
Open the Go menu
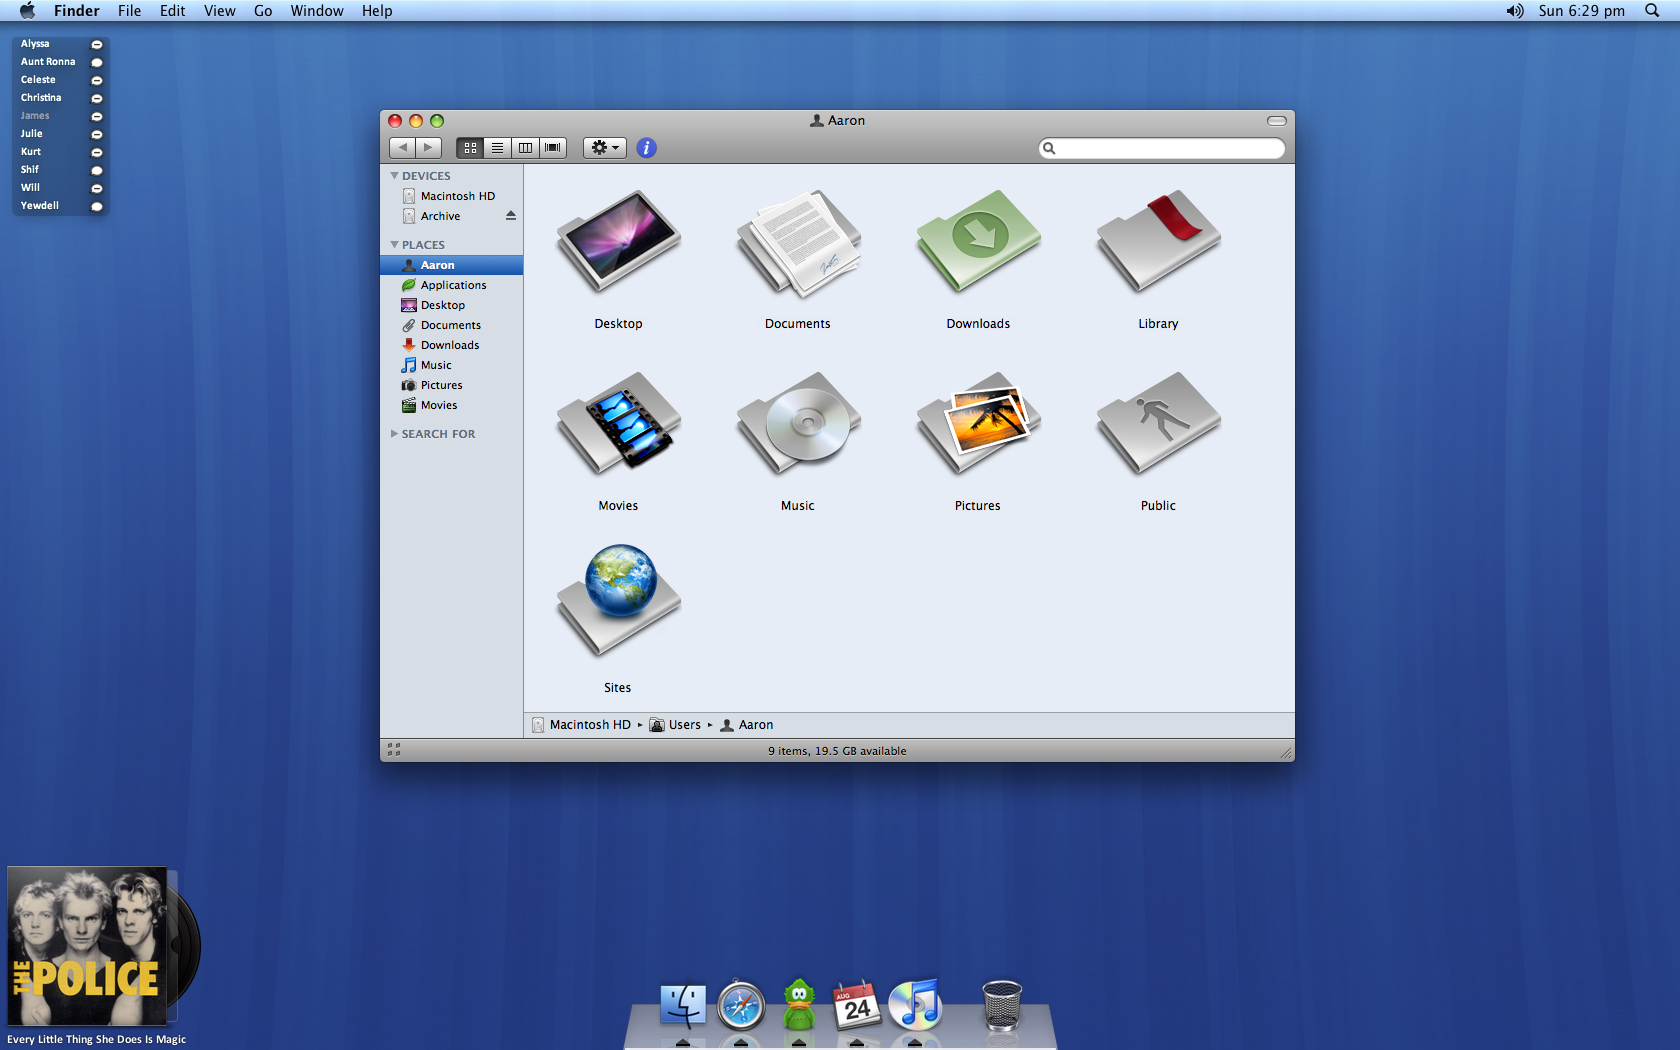pos(263,11)
